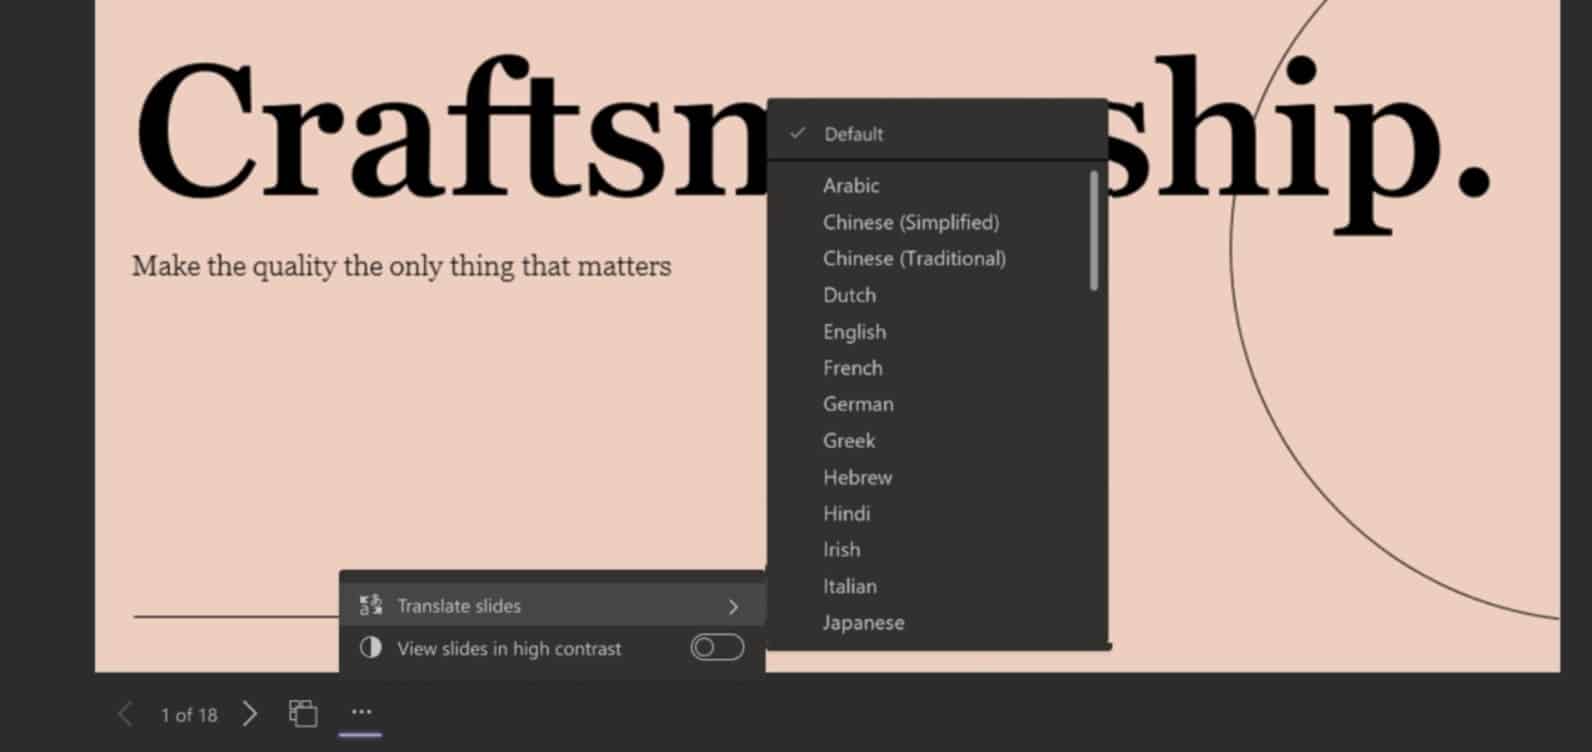Choose Hindi from the language list
Viewport: 1592px width, 752px height.
point(846,513)
